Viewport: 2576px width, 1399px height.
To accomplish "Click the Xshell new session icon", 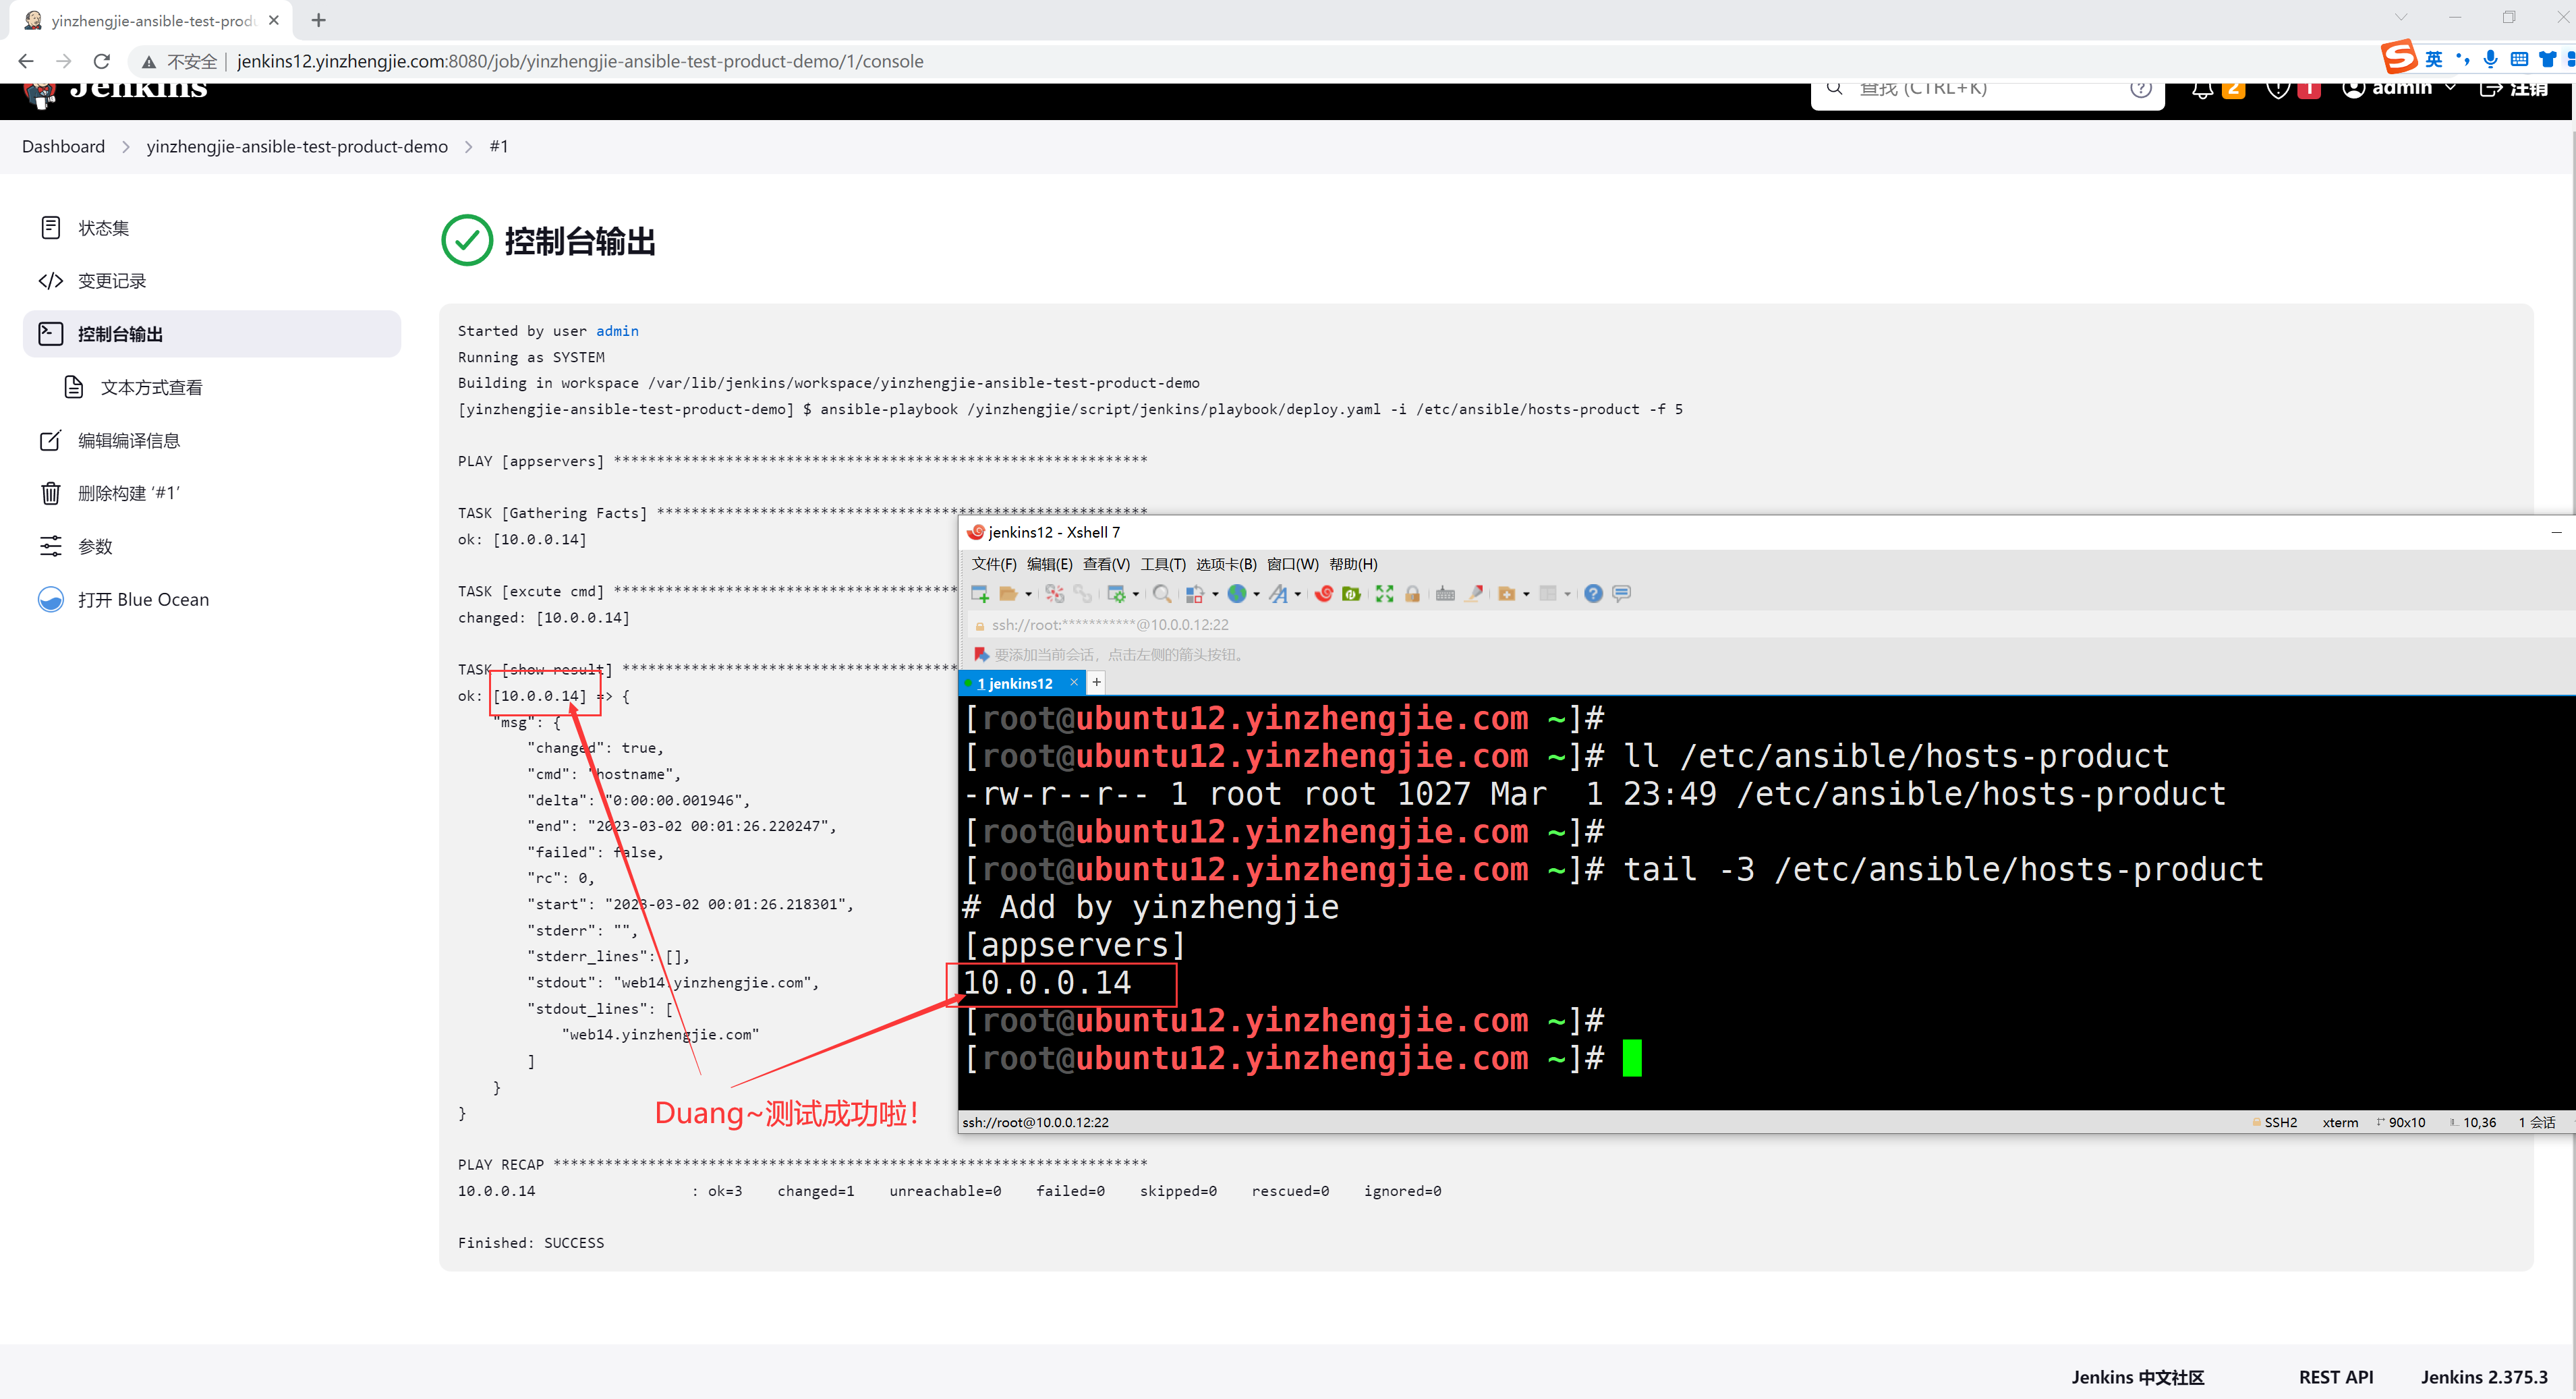I will (980, 594).
